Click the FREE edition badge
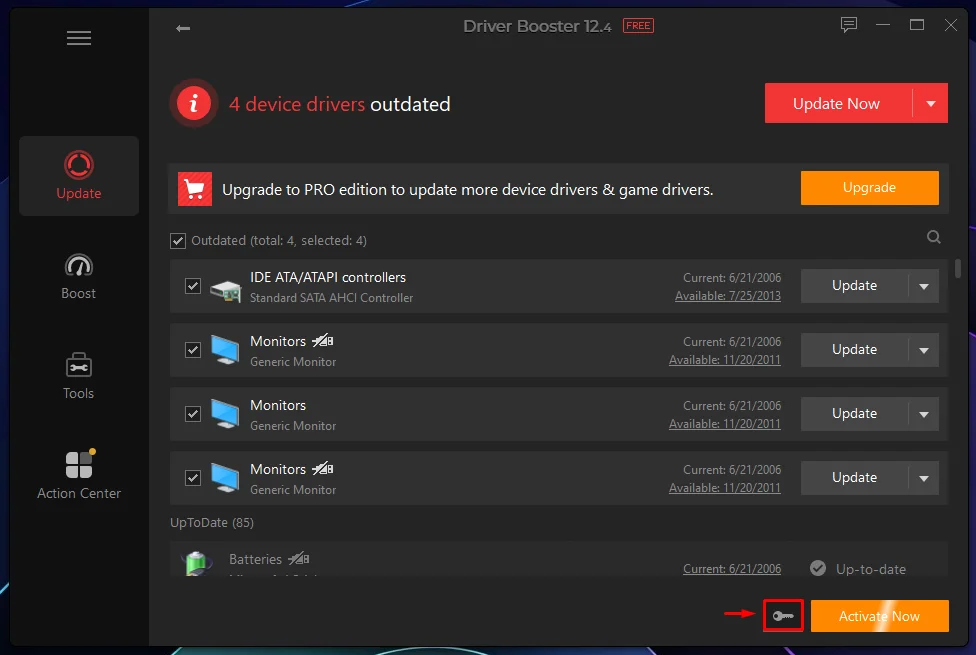This screenshot has width=976, height=655. (638, 26)
